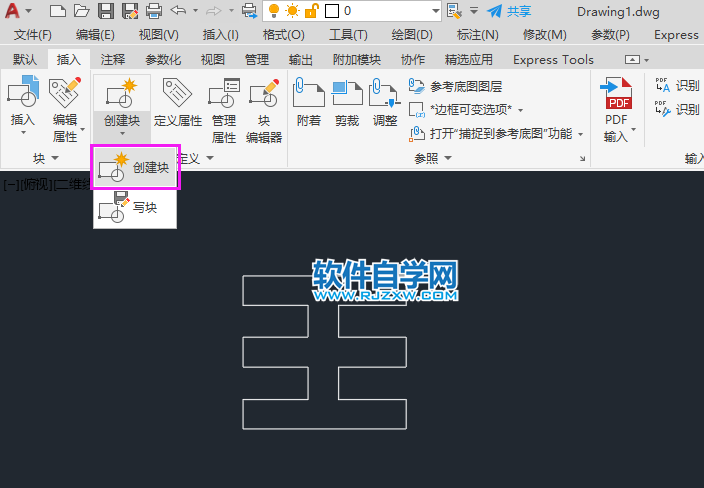
Task: Expand the 块定义 panel arrow
Action: tap(210, 158)
